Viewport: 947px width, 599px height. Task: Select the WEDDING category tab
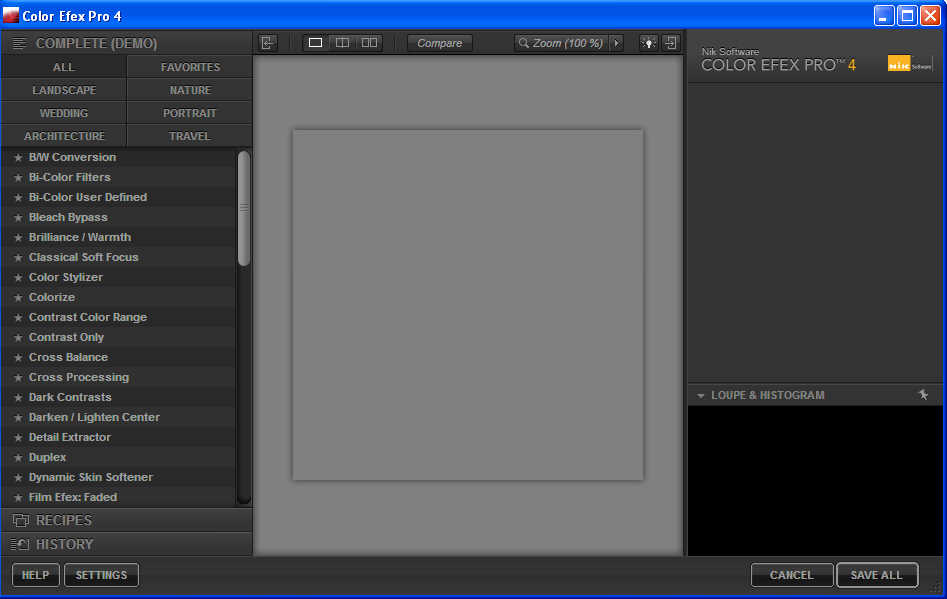coord(63,113)
